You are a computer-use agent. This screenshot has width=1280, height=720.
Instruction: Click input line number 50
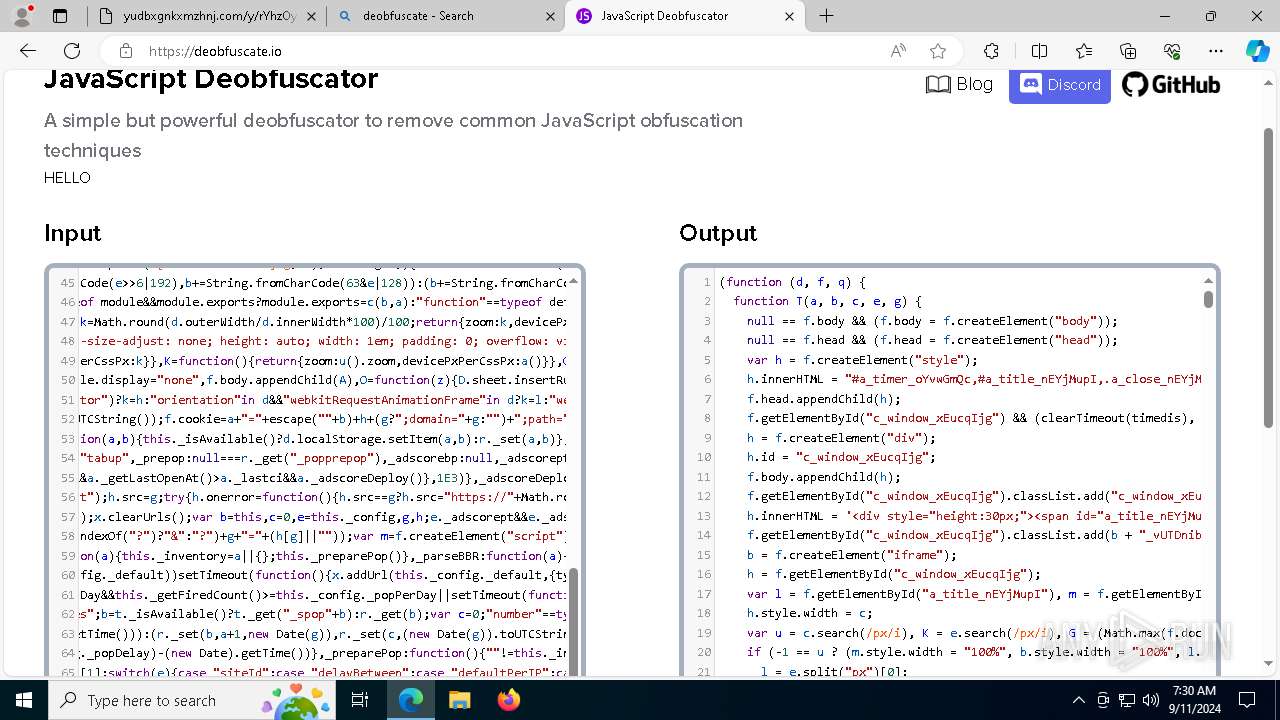[x=68, y=380]
